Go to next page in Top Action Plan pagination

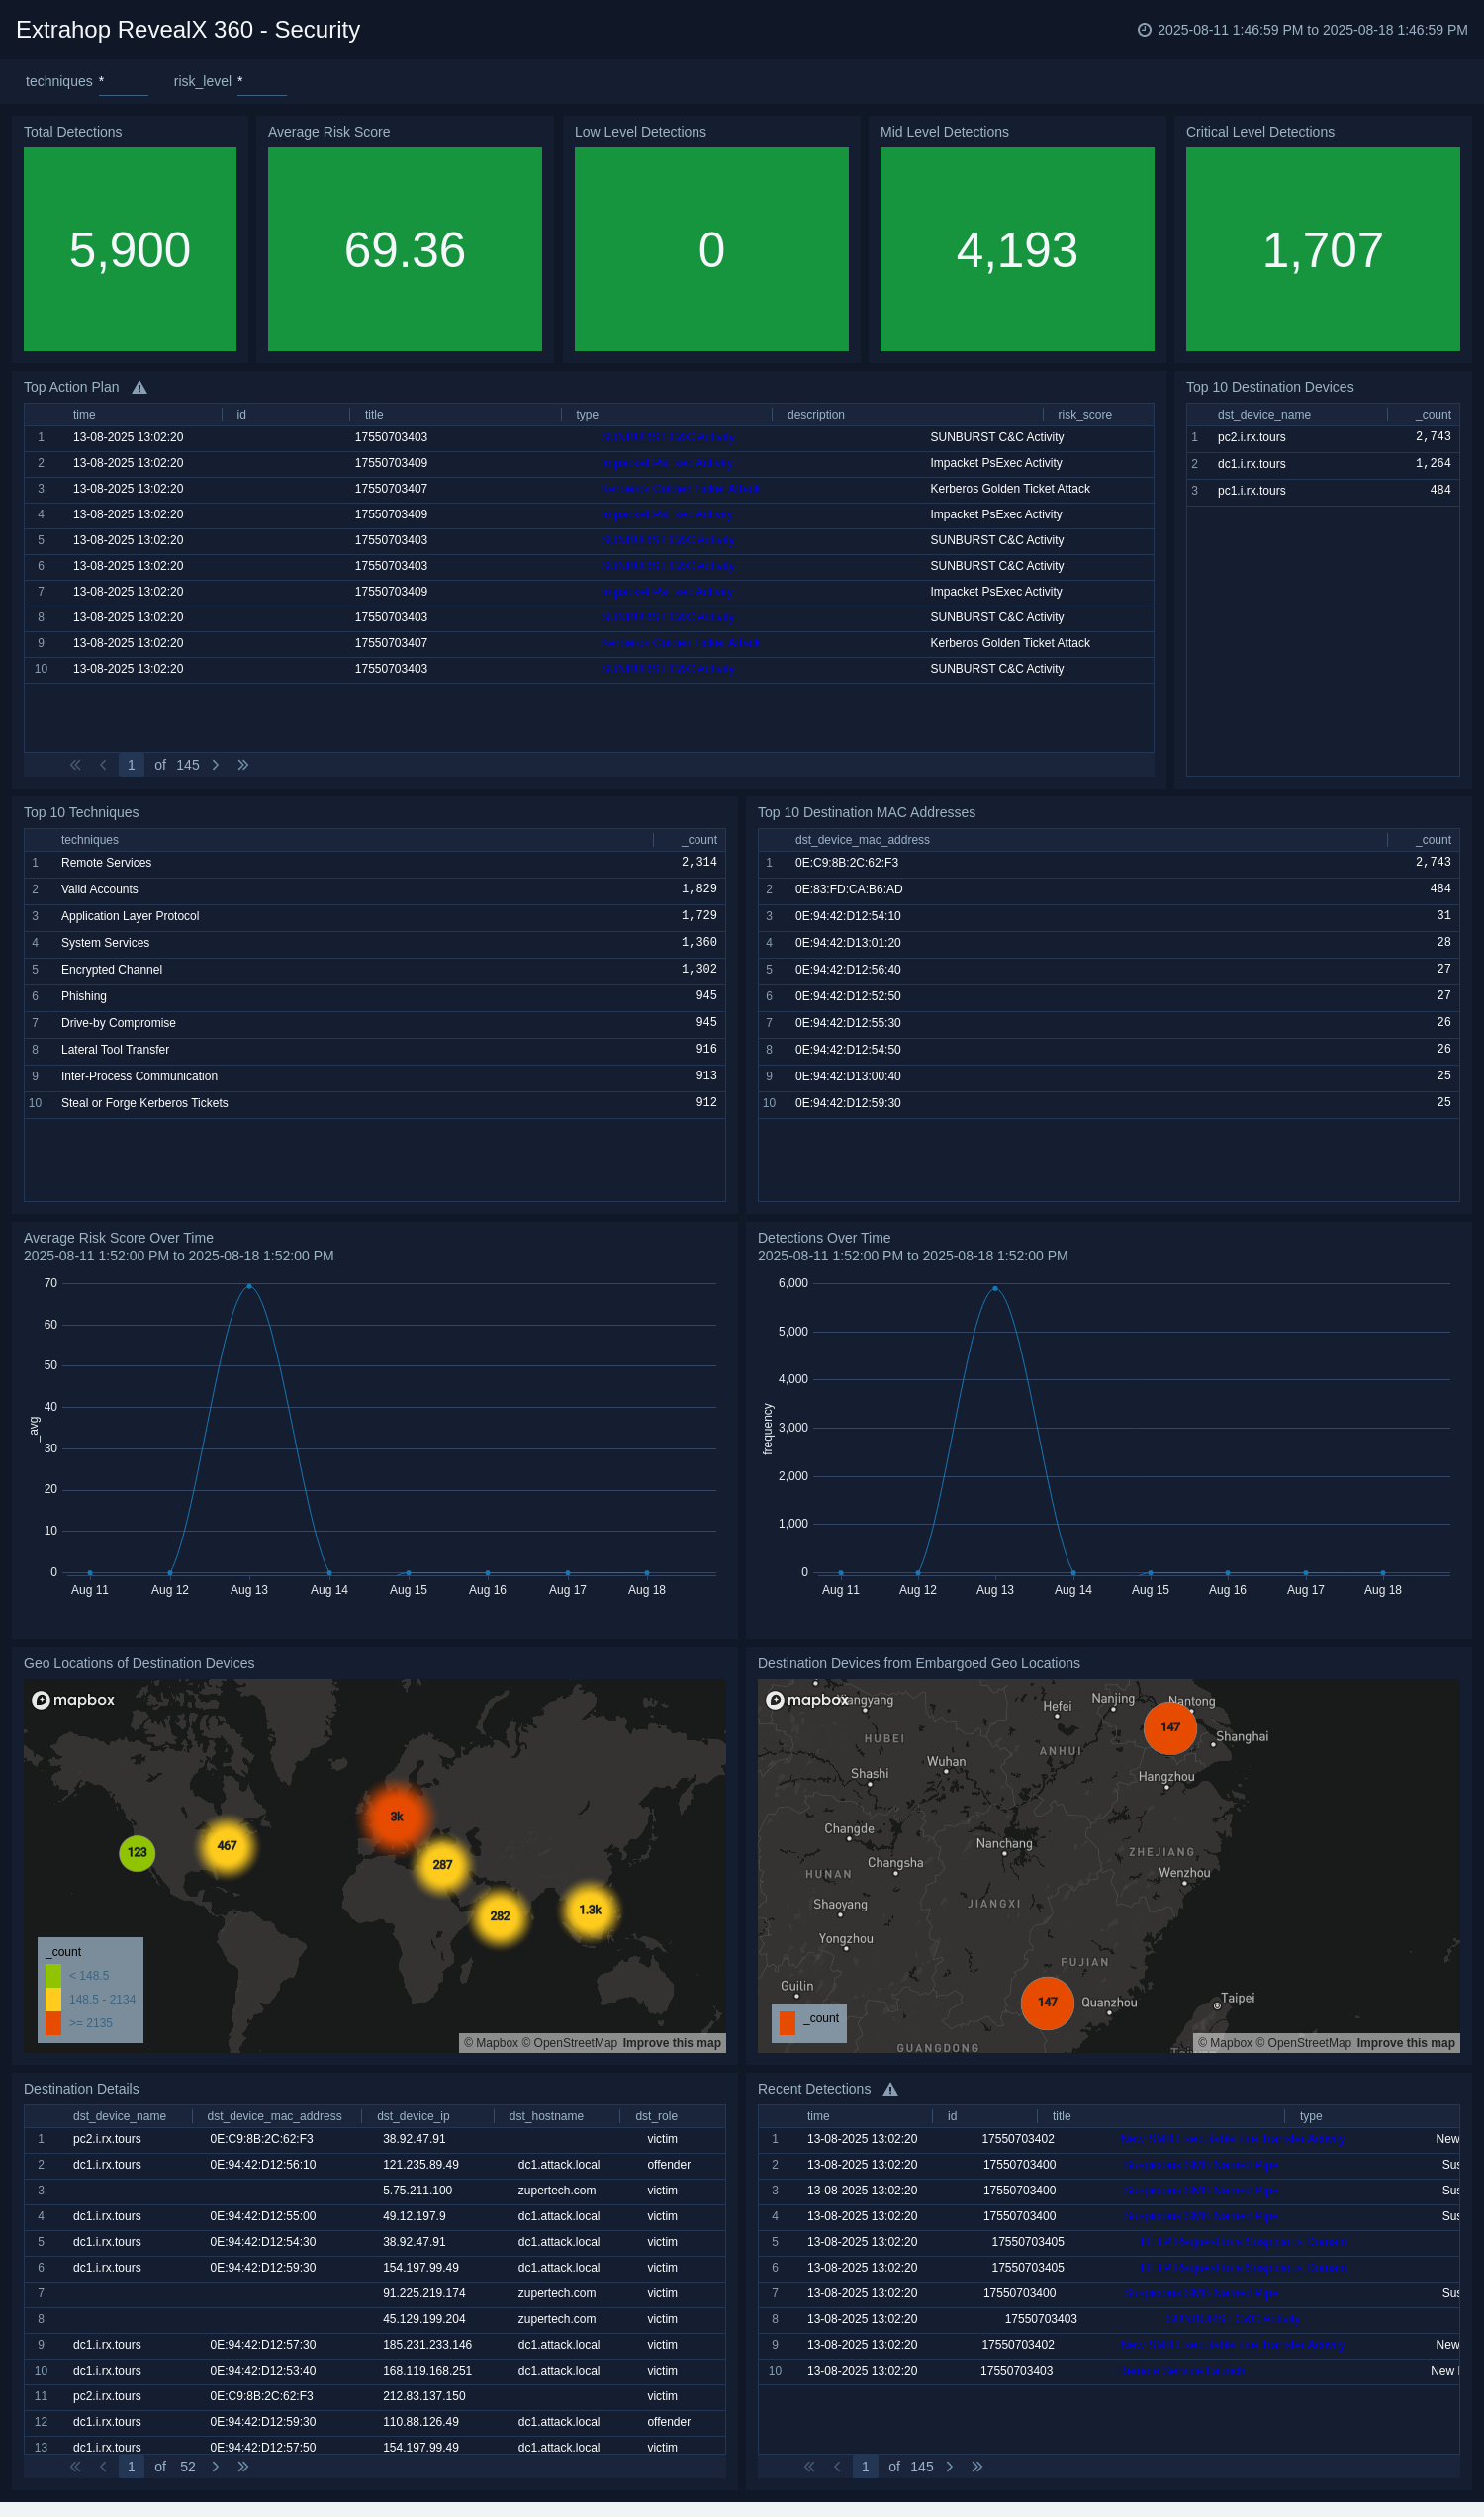tap(215, 765)
